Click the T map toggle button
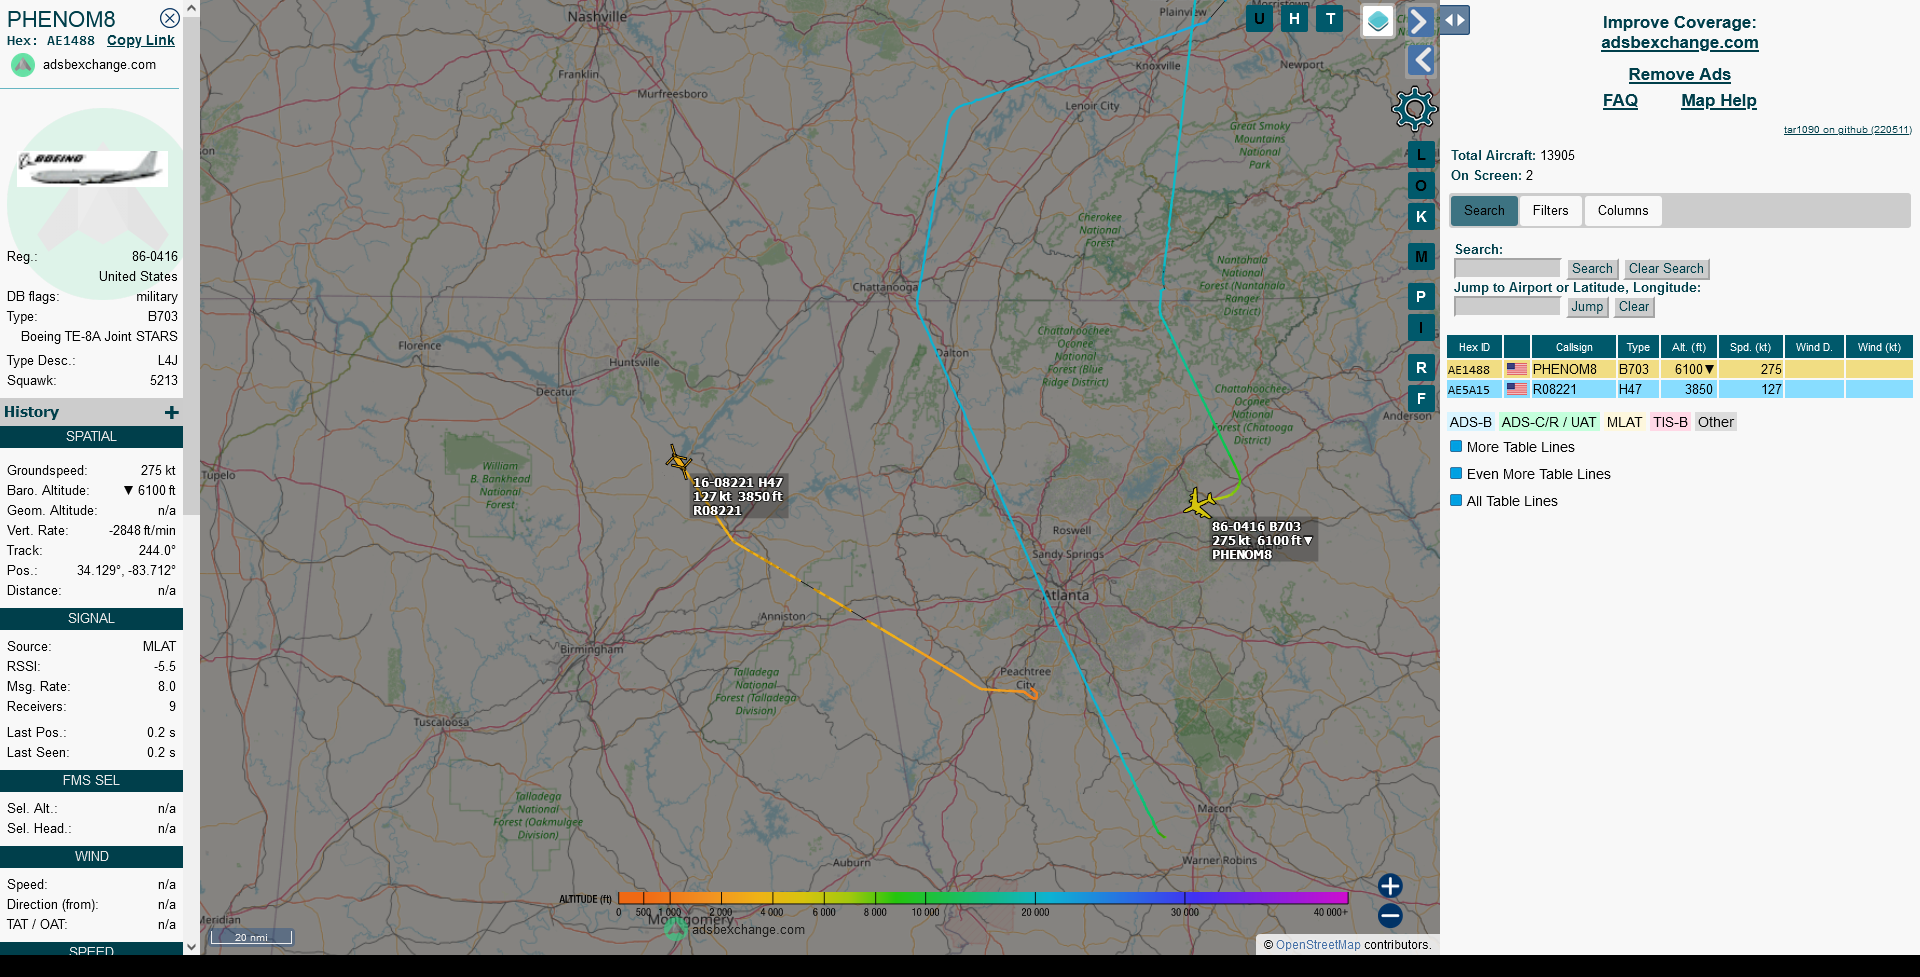The width and height of the screenshot is (1920, 977). tap(1330, 19)
